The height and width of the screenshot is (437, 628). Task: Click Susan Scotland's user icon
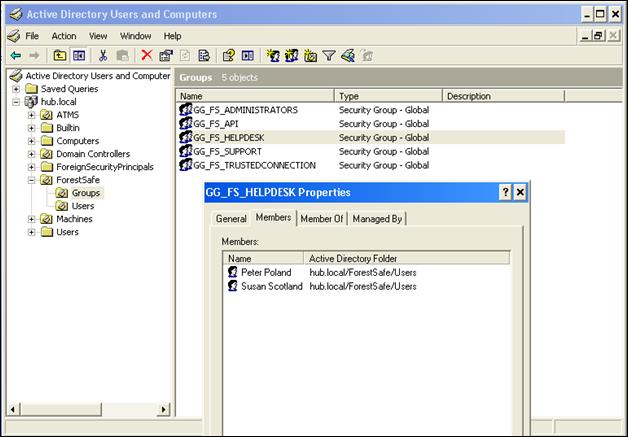[x=233, y=286]
